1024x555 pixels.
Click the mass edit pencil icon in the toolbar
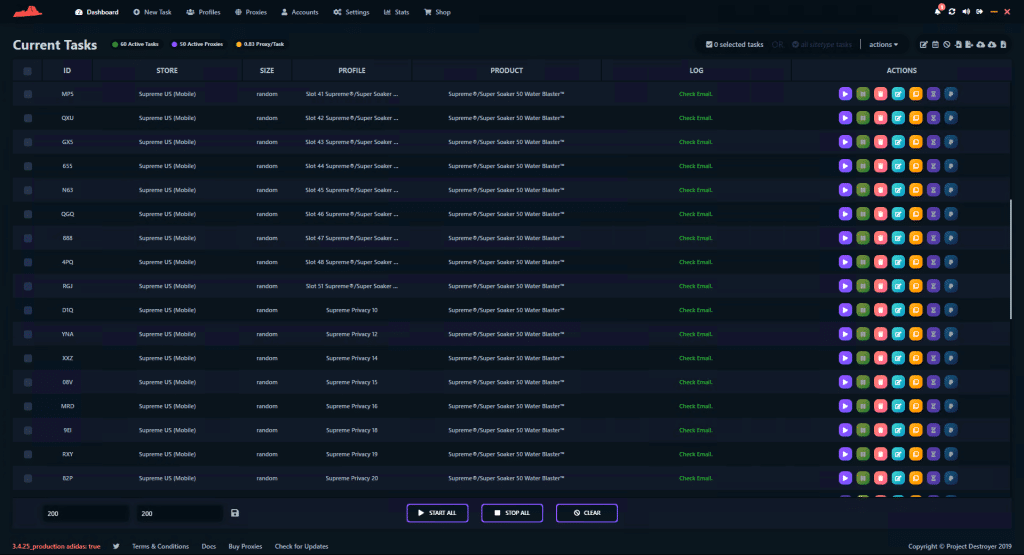tap(923, 44)
